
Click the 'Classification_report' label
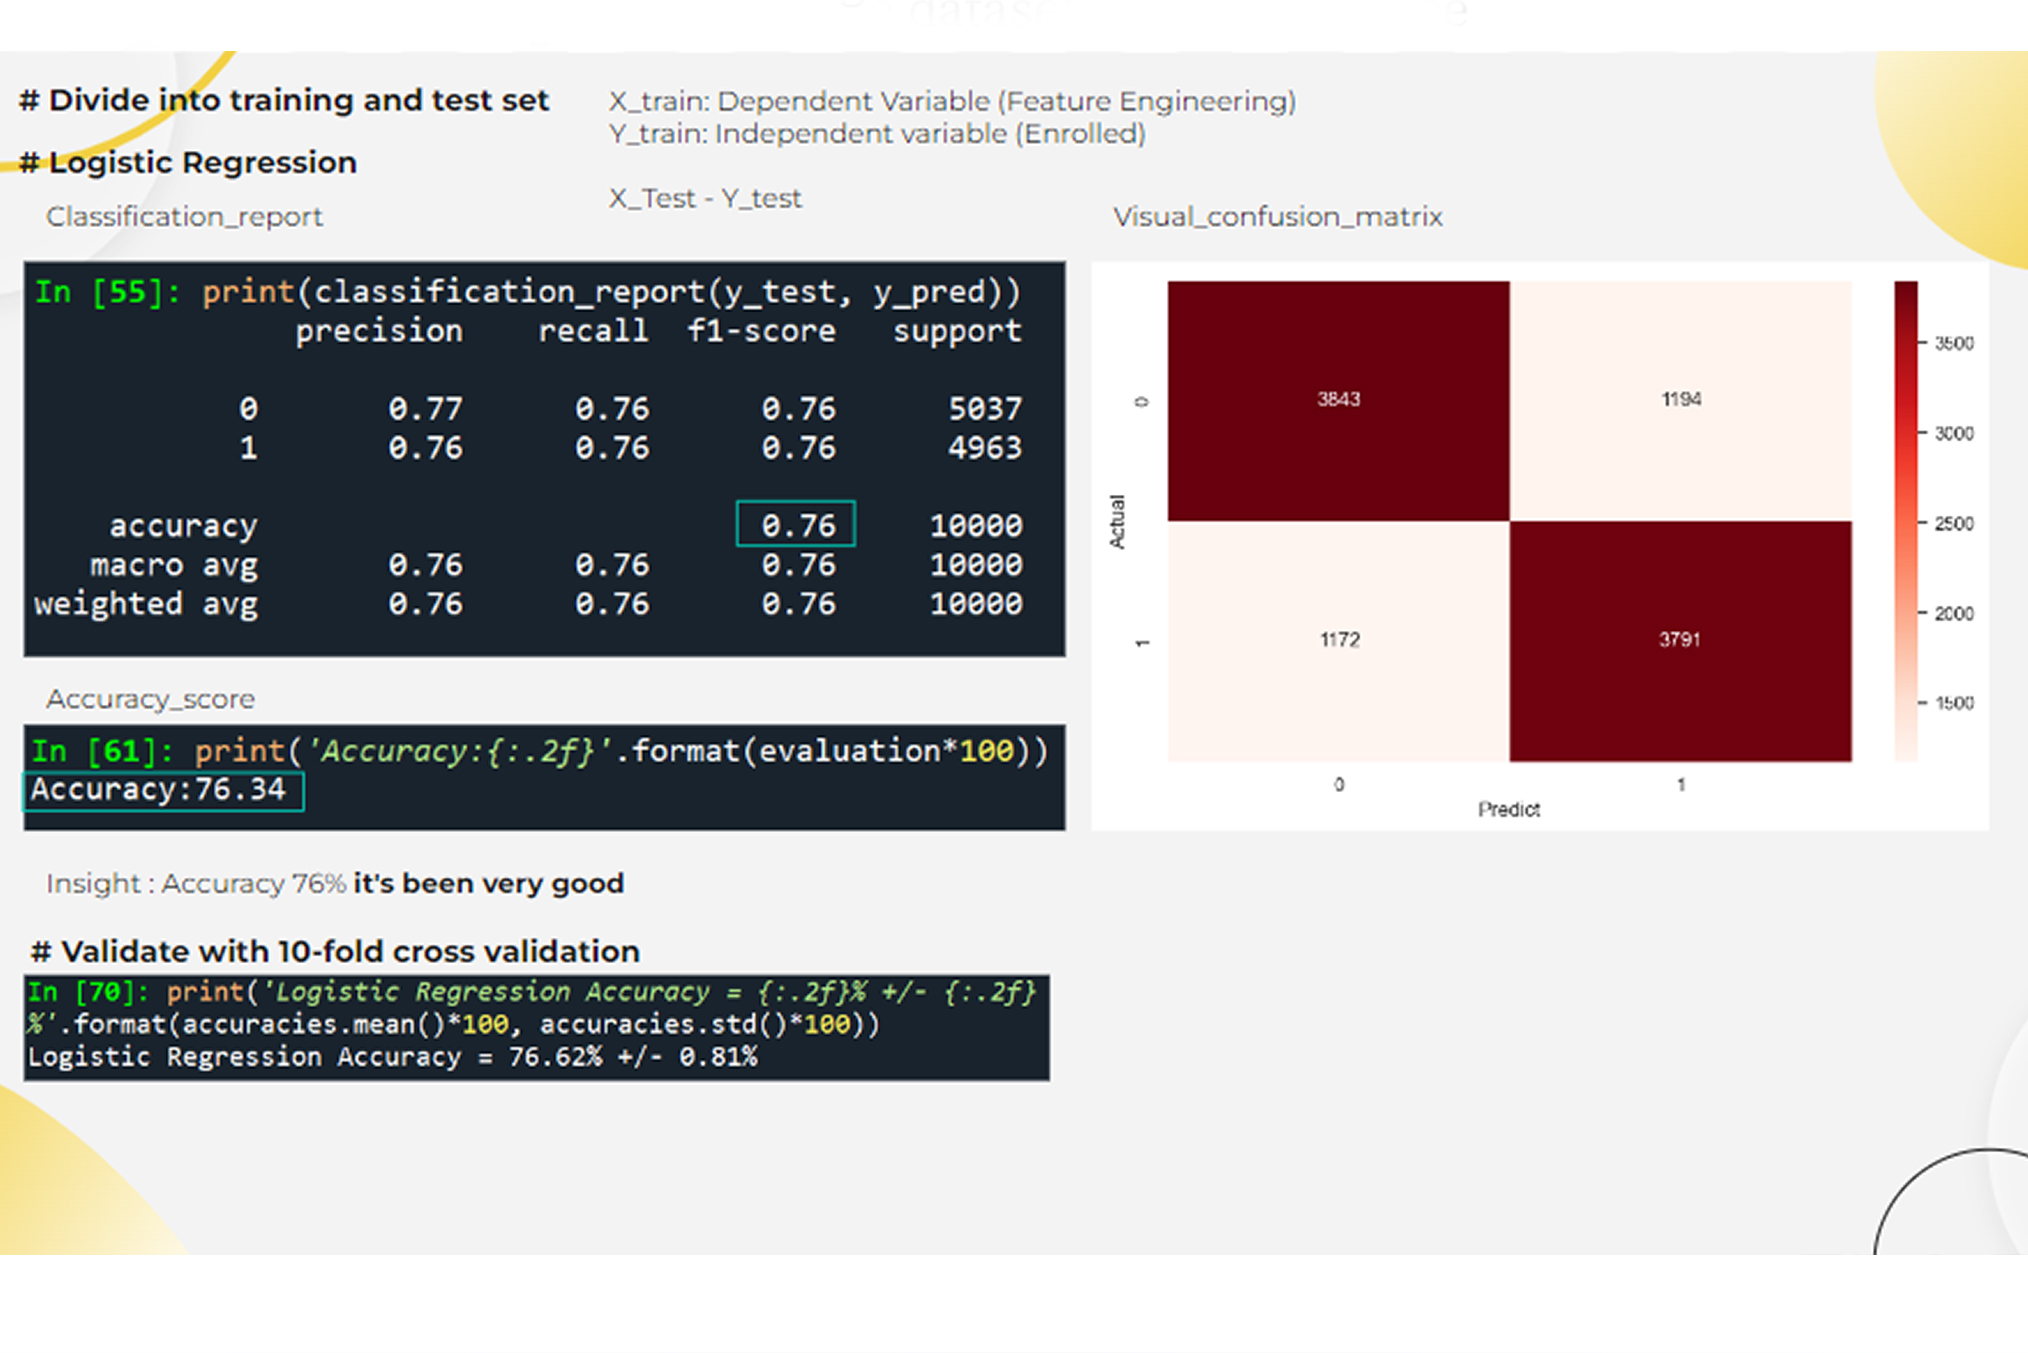[184, 216]
